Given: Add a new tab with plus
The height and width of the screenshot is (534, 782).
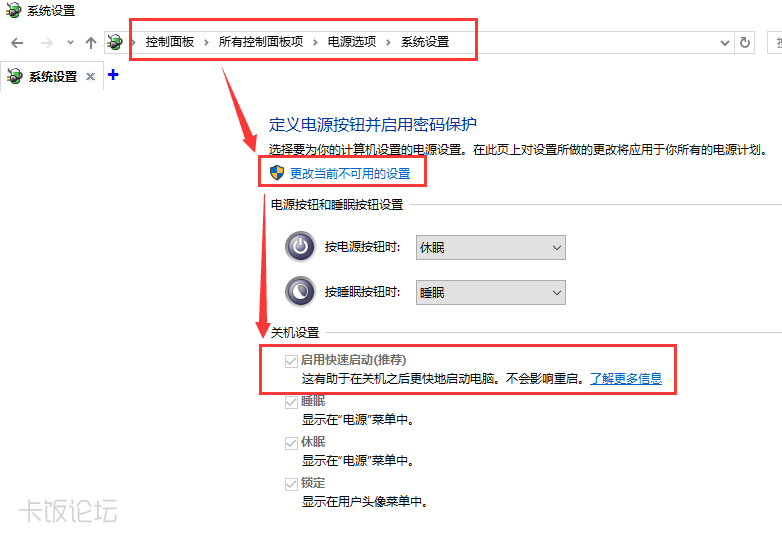Looking at the screenshot, I should tap(113, 75).
